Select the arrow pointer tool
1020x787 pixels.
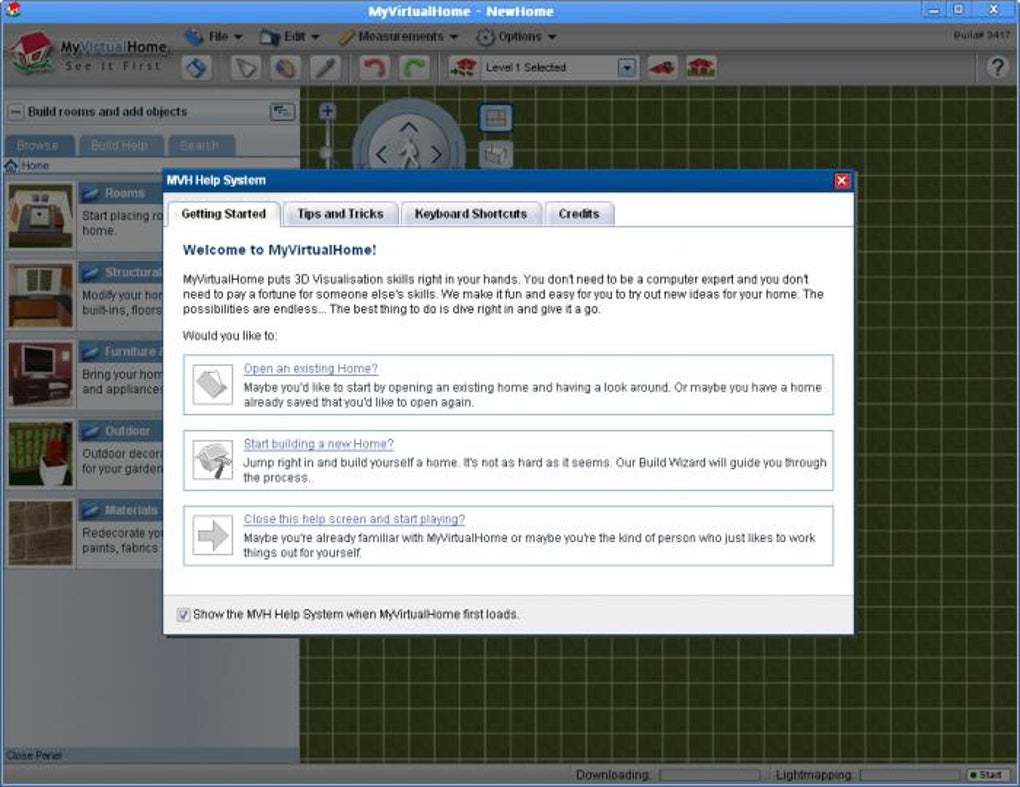pyautogui.click(x=245, y=68)
